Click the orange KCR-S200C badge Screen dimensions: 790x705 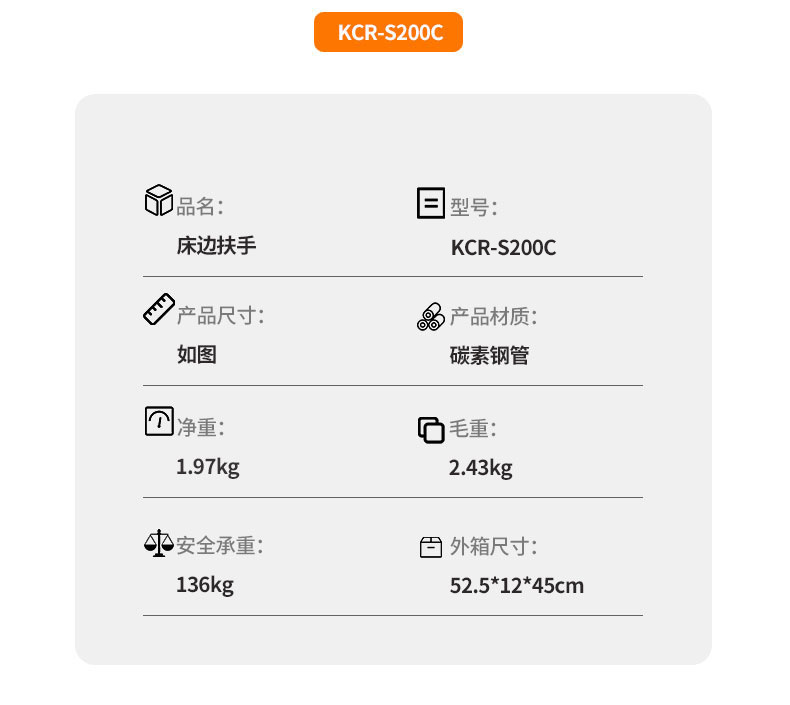pyautogui.click(x=389, y=32)
